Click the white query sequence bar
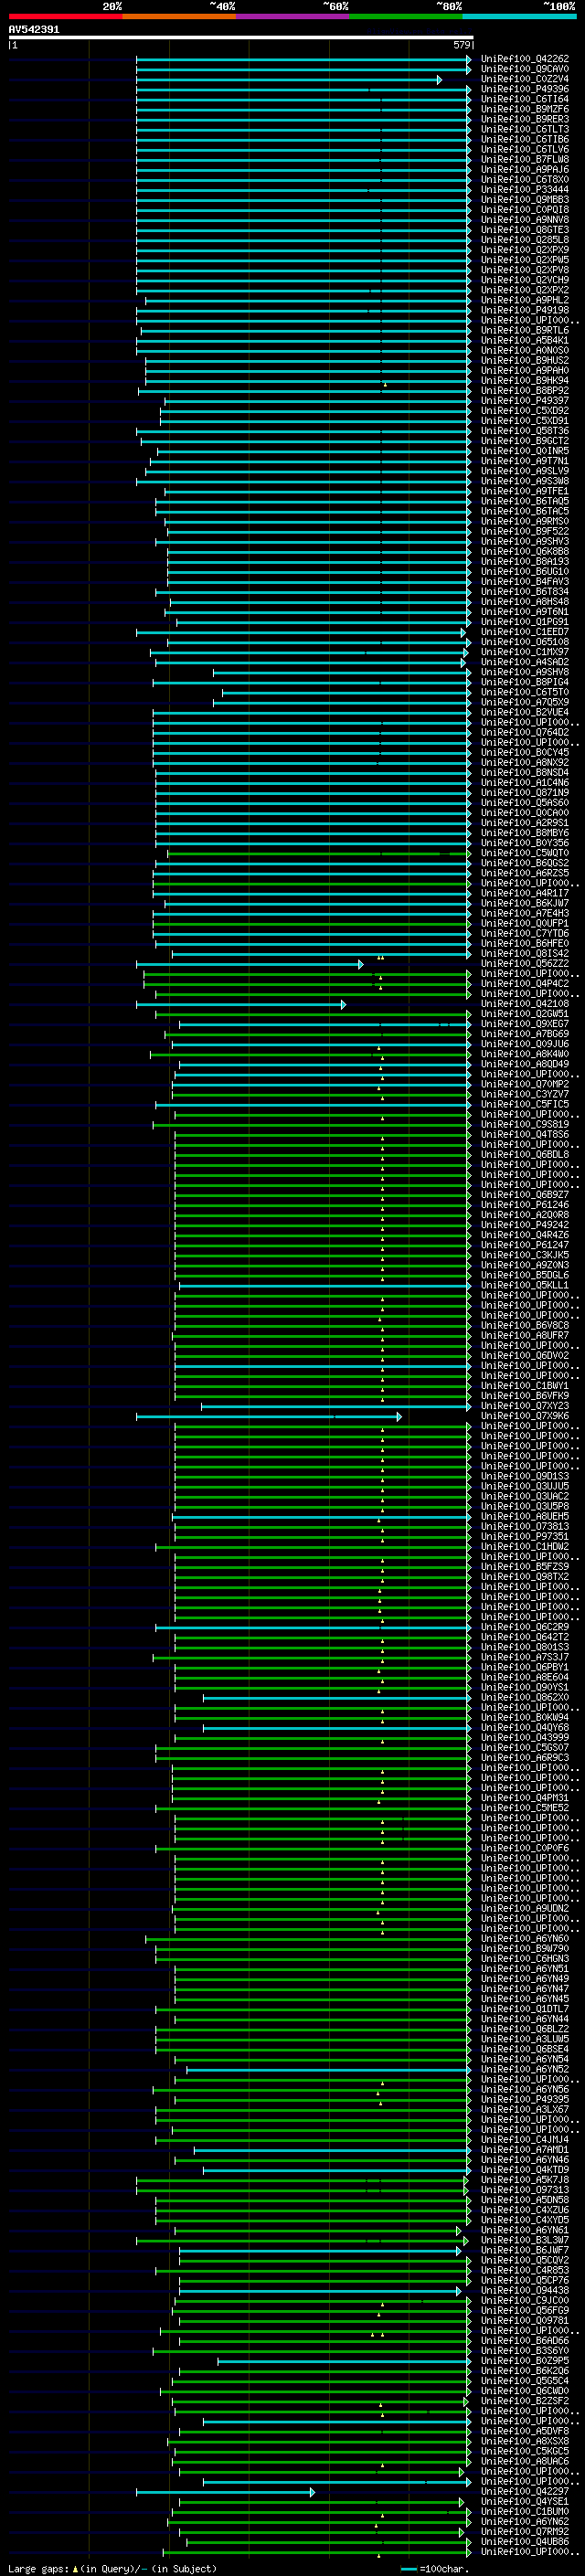Image resolution: width=585 pixels, height=2576 pixels. pyautogui.click(x=241, y=37)
